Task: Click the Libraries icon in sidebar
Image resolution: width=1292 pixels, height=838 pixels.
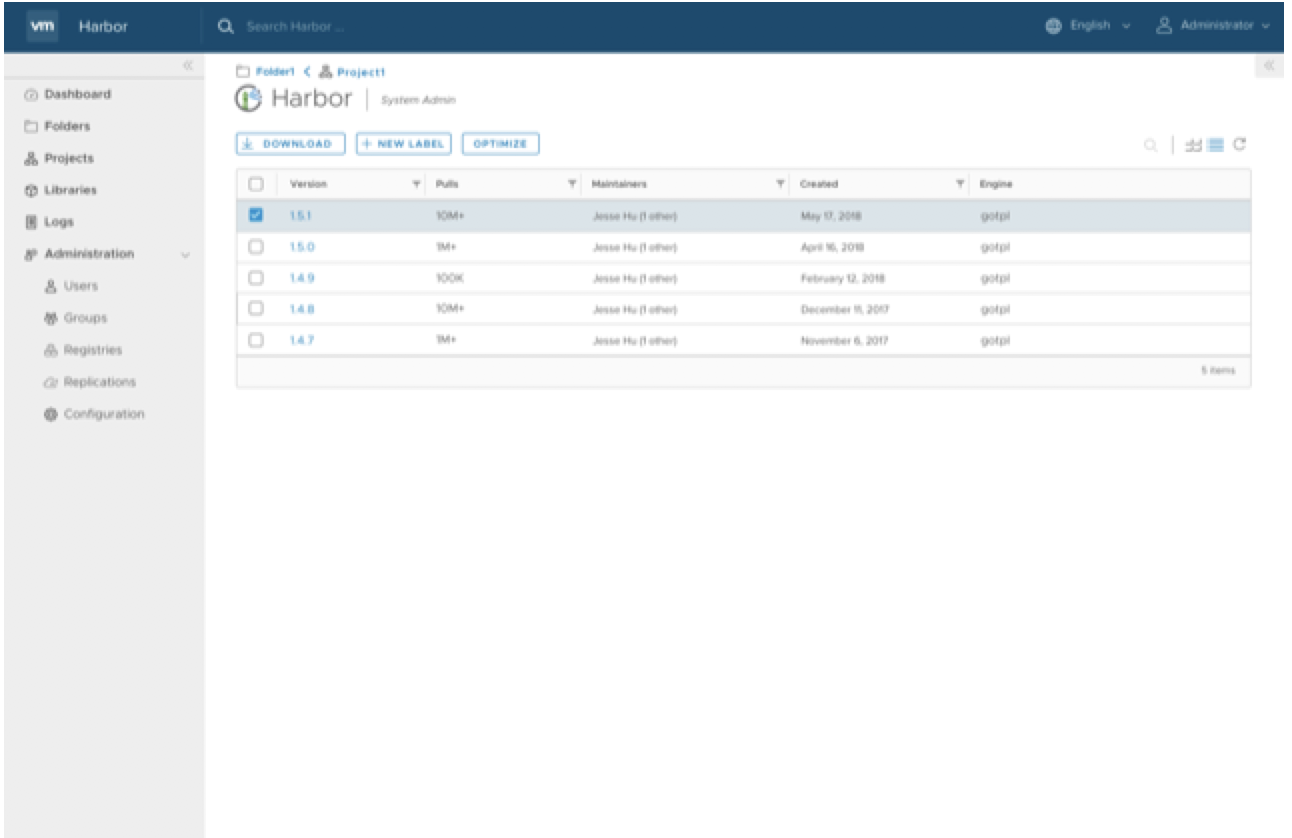Action: pos(31,191)
